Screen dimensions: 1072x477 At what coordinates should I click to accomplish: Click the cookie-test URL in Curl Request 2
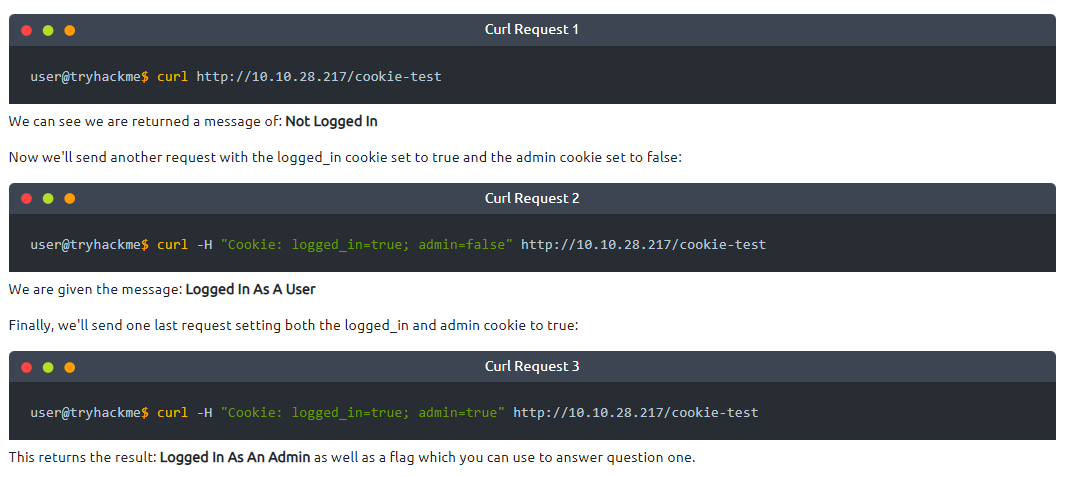point(643,245)
